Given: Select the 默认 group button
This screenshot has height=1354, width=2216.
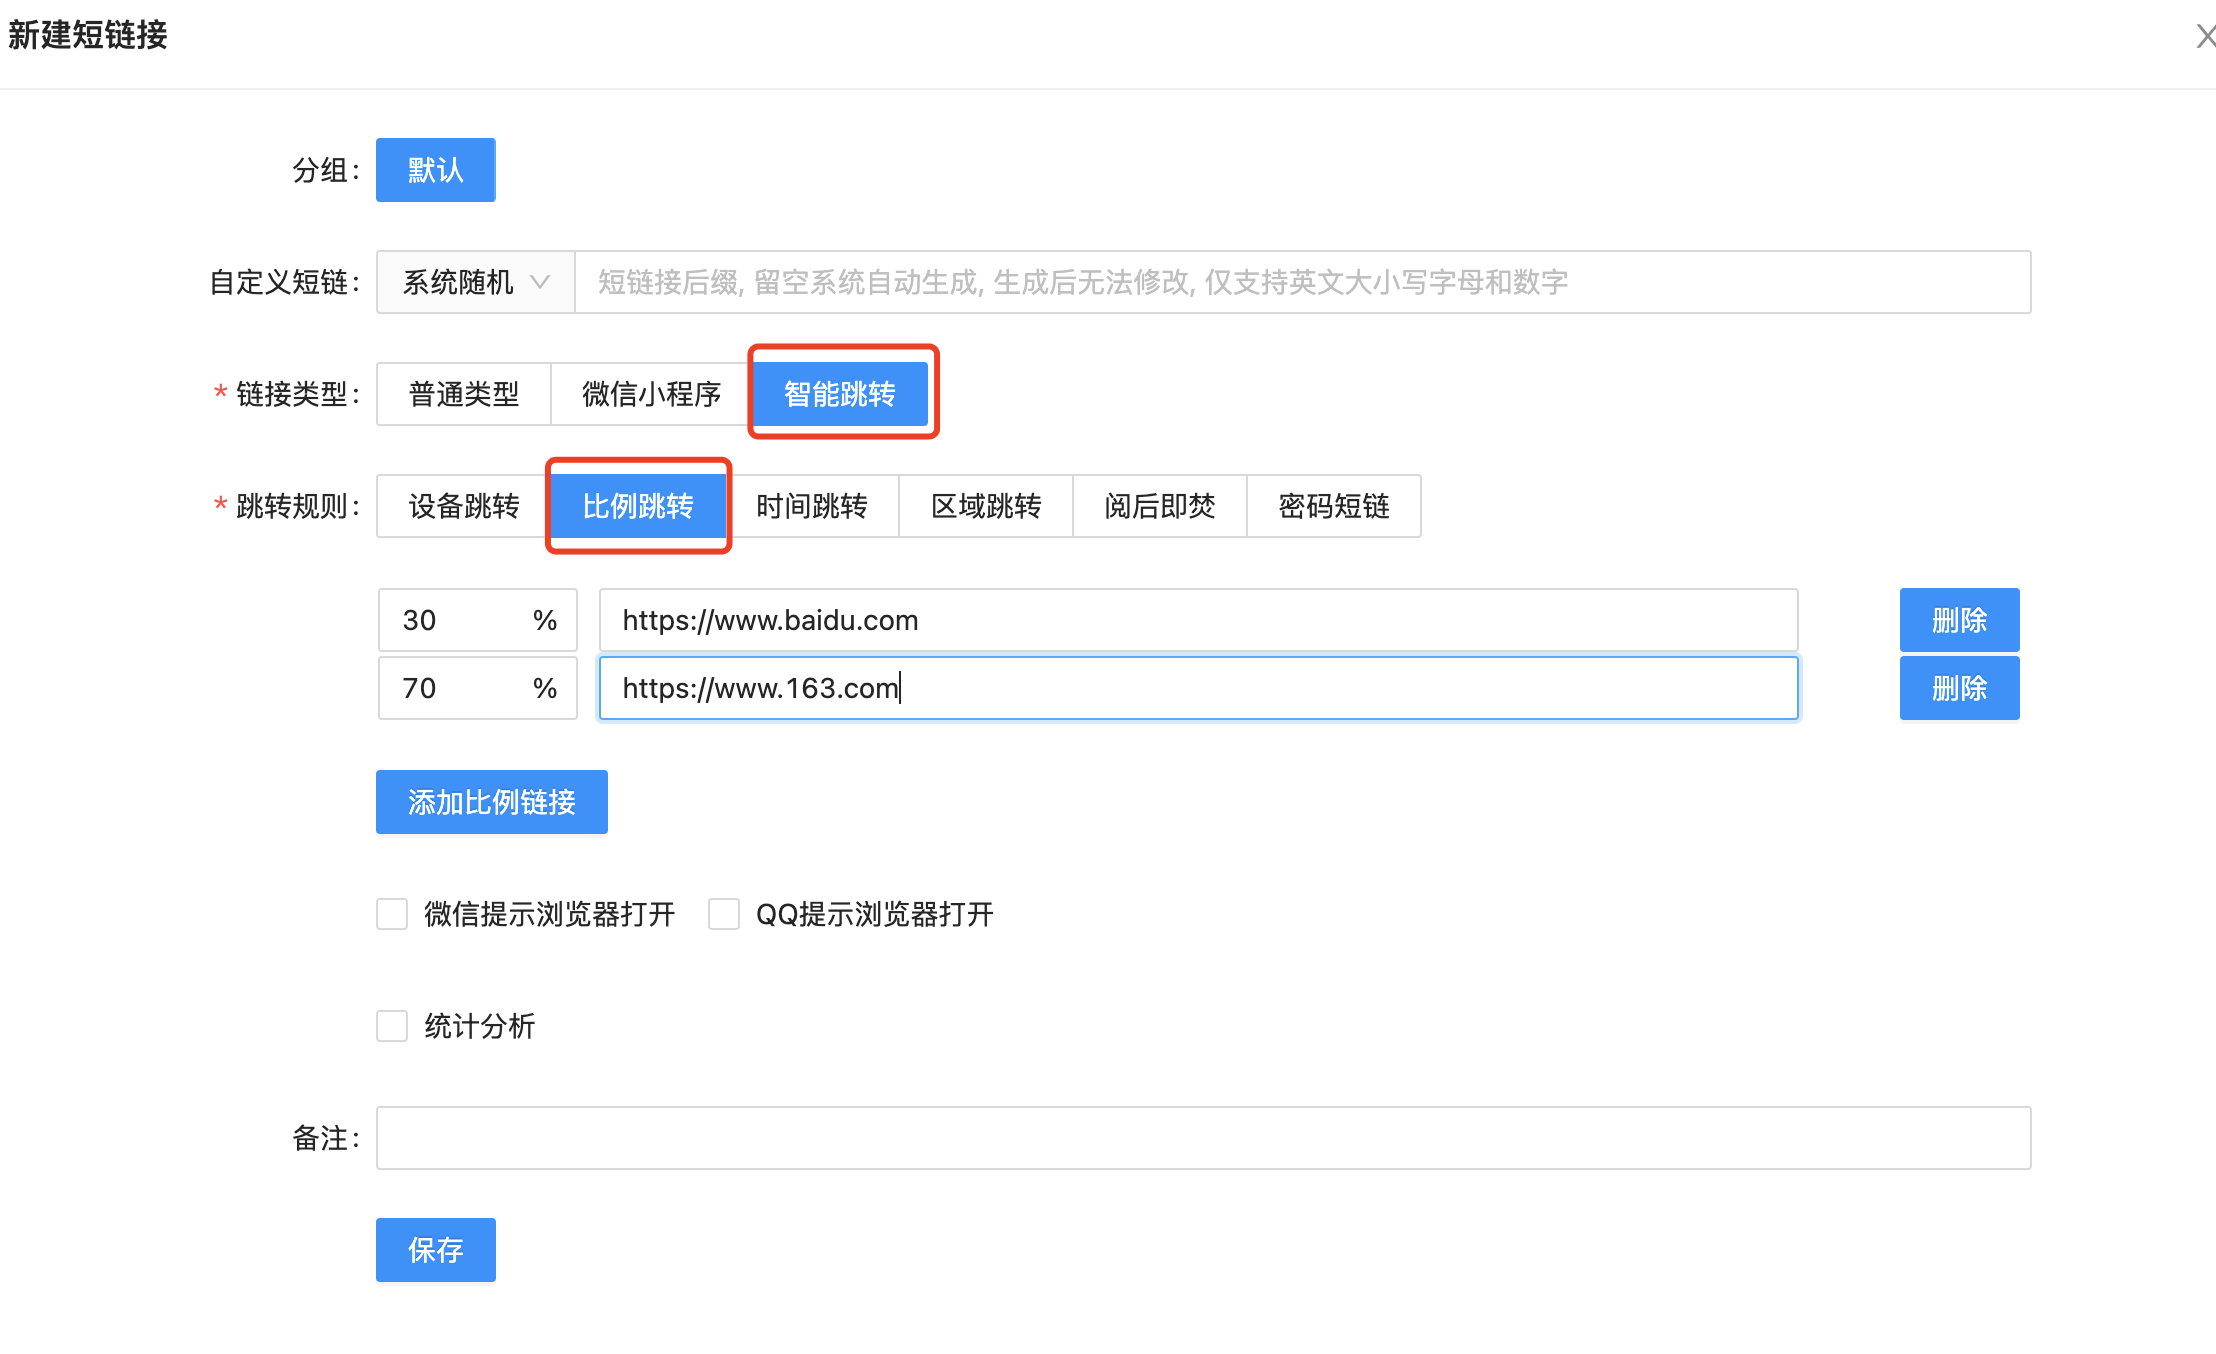Looking at the screenshot, I should pyautogui.click(x=435, y=170).
